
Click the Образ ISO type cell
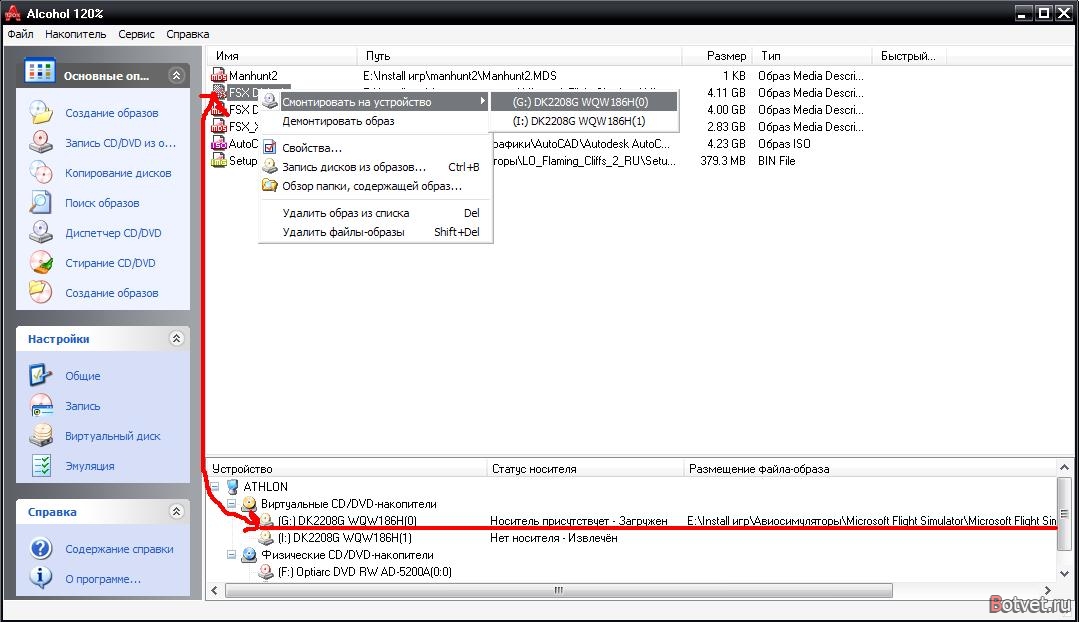click(x=784, y=144)
